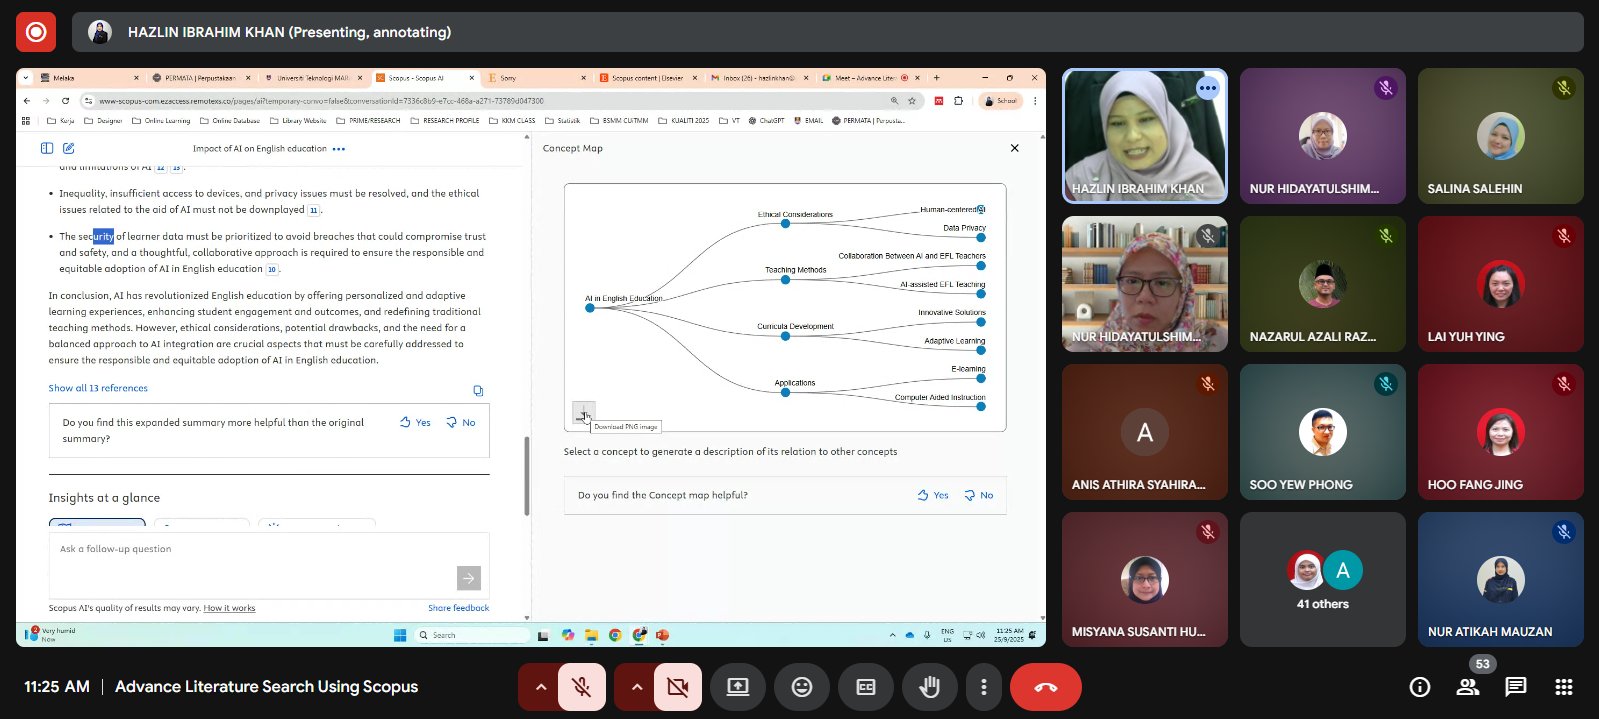Raise your hand in the meeting

930,687
